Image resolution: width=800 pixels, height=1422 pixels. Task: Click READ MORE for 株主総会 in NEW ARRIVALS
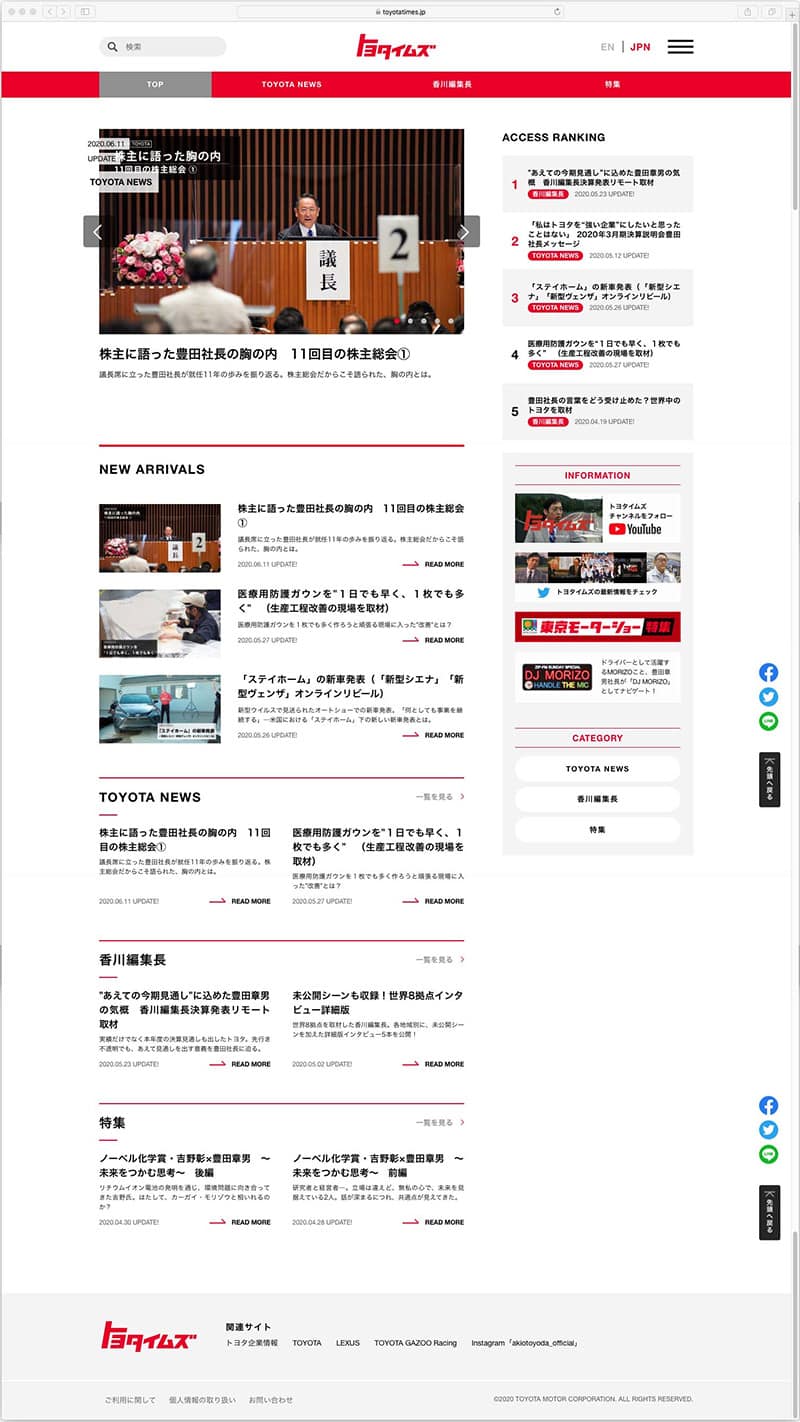click(433, 564)
